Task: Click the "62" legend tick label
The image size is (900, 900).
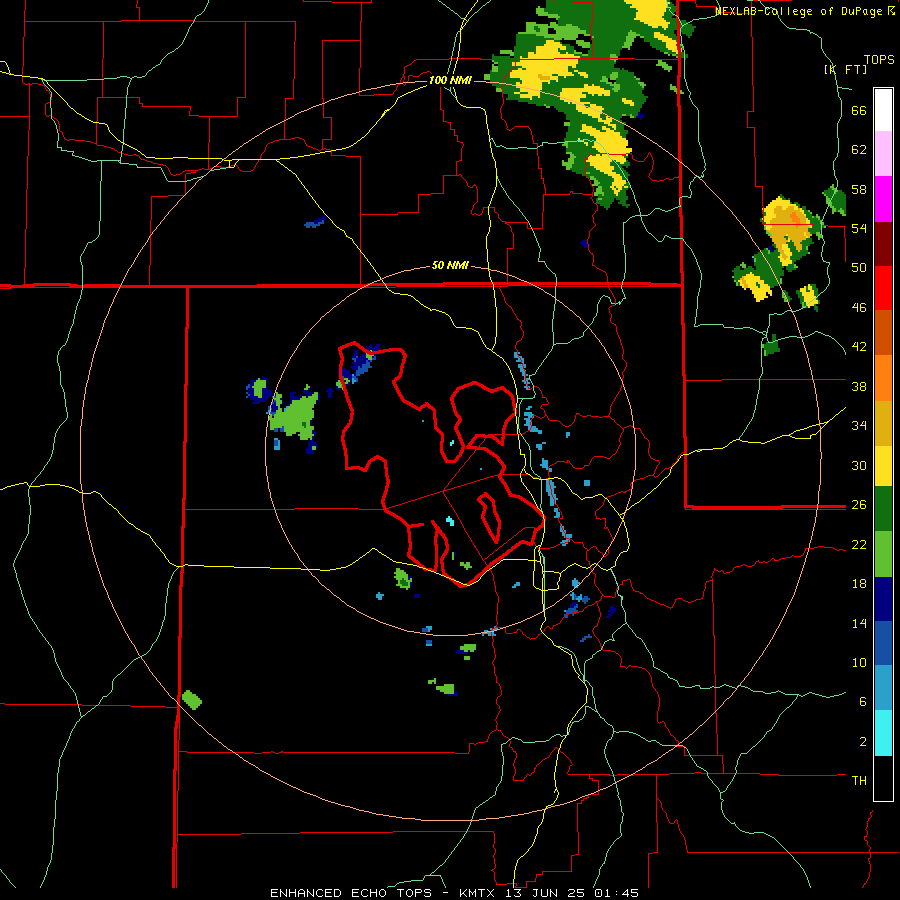Action: click(x=859, y=150)
